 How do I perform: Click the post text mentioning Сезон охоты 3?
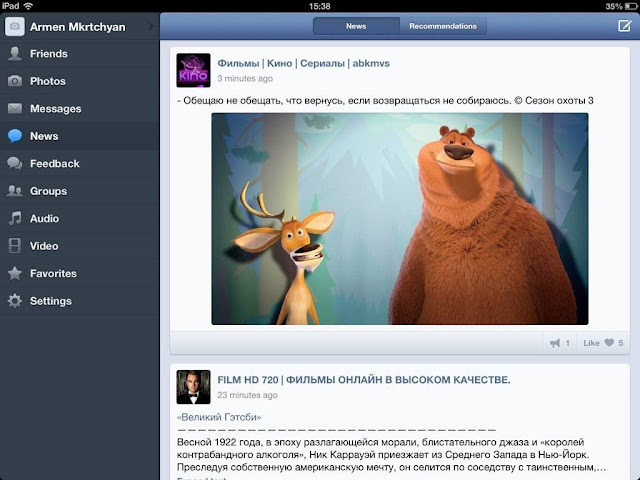[x=385, y=100]
